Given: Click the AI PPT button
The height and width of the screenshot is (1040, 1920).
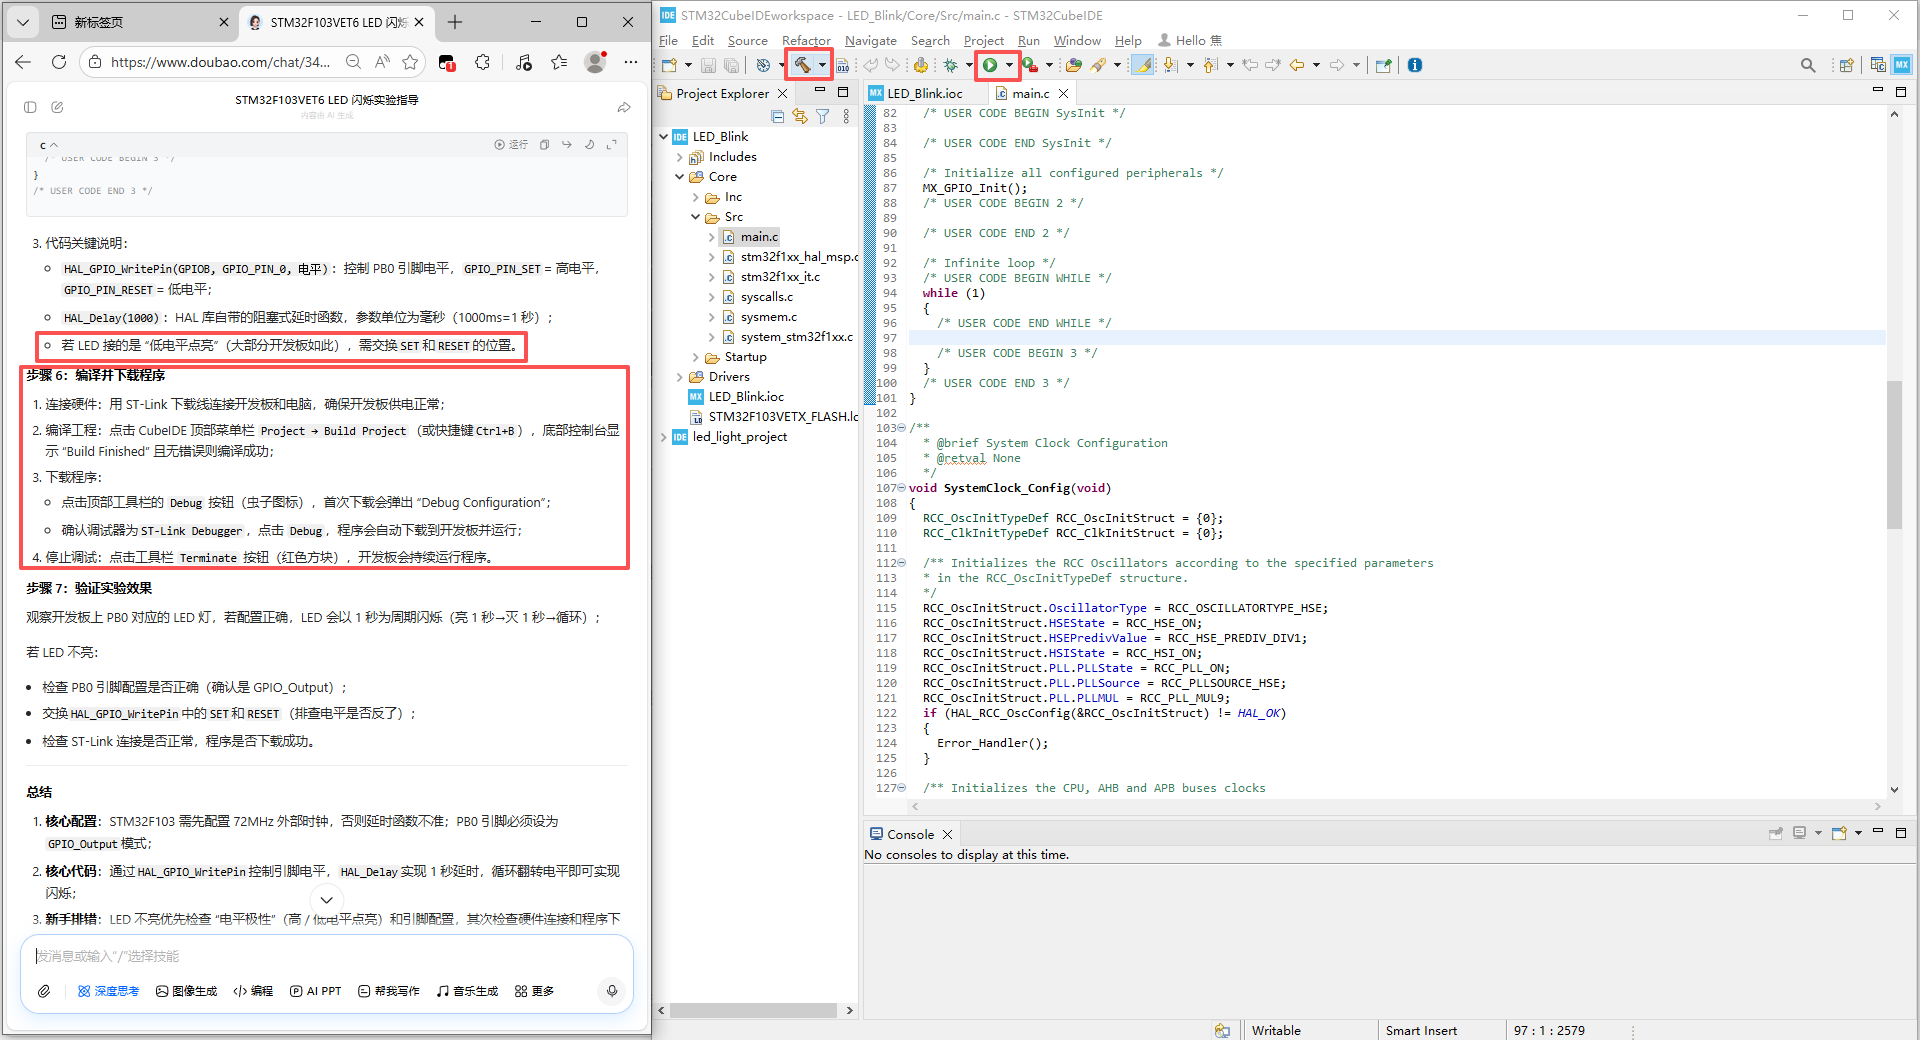Looking at the screenshot, I should coord(315,991).
